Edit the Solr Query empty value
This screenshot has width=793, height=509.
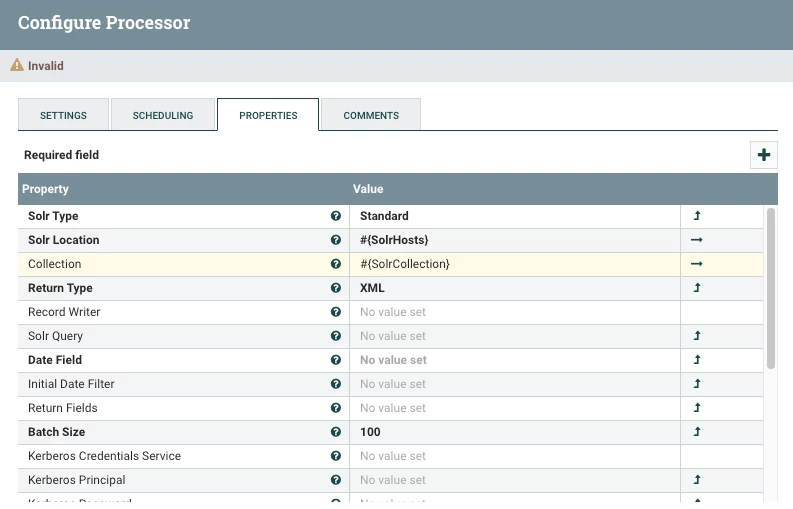pos(514,336)
